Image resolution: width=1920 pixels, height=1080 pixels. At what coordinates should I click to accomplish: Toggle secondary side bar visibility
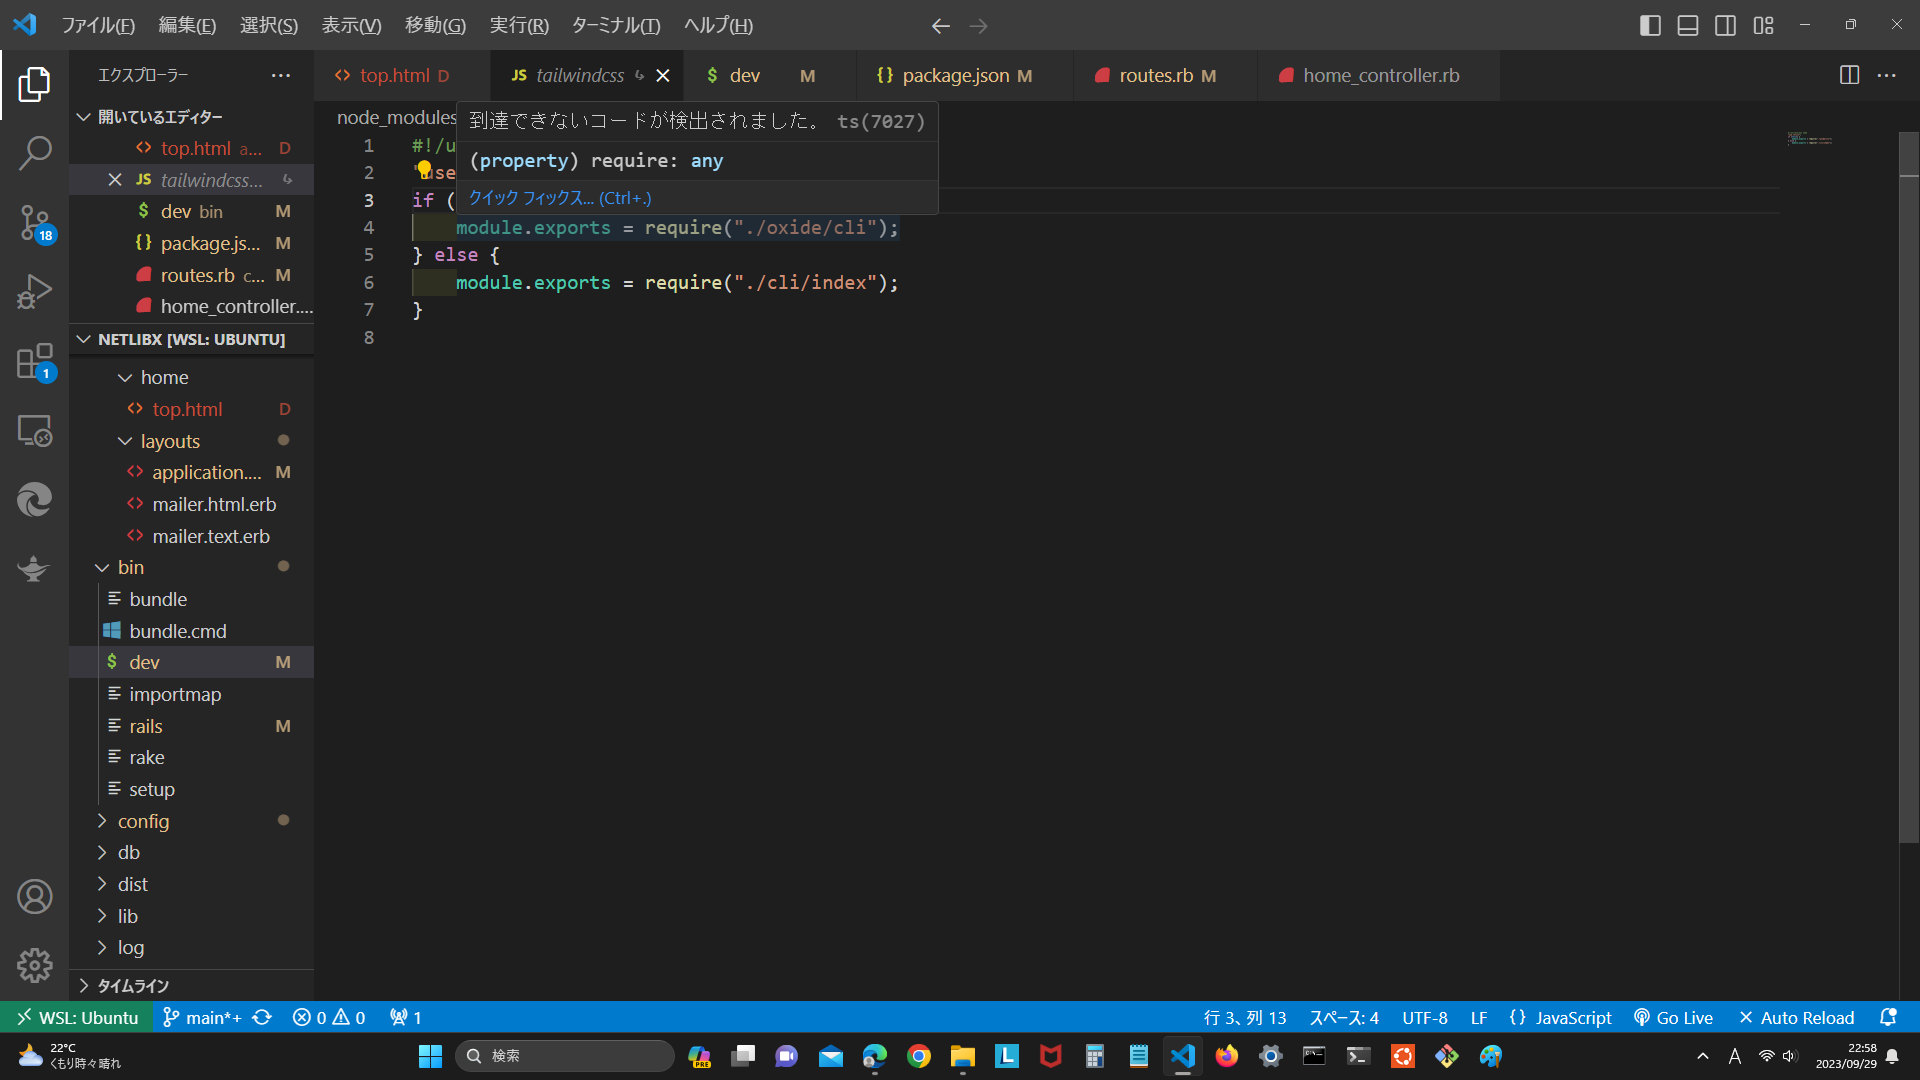pos(1725,25)
